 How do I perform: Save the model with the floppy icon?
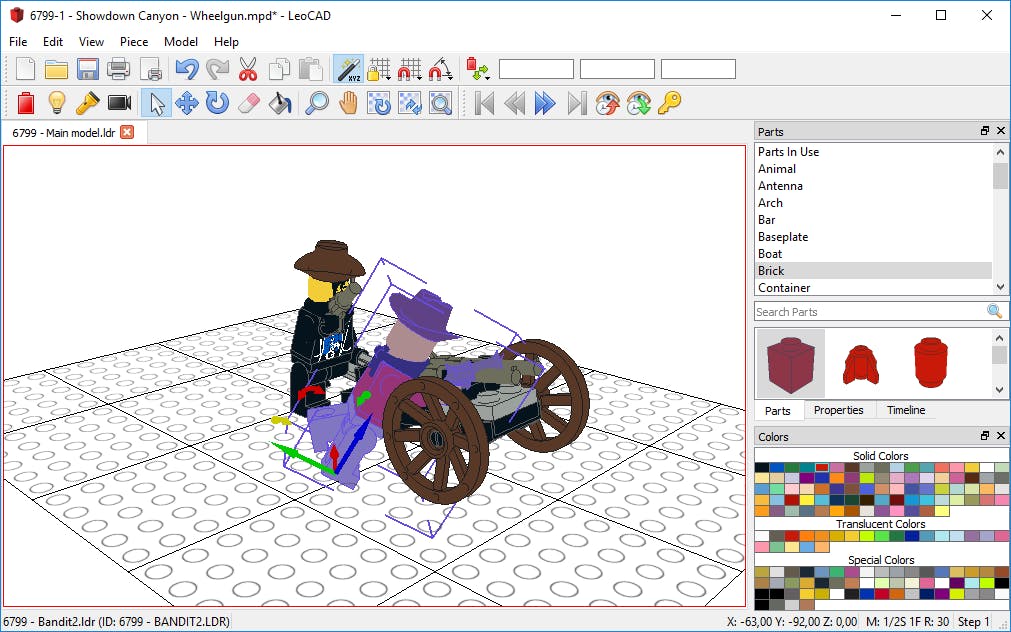87,69
